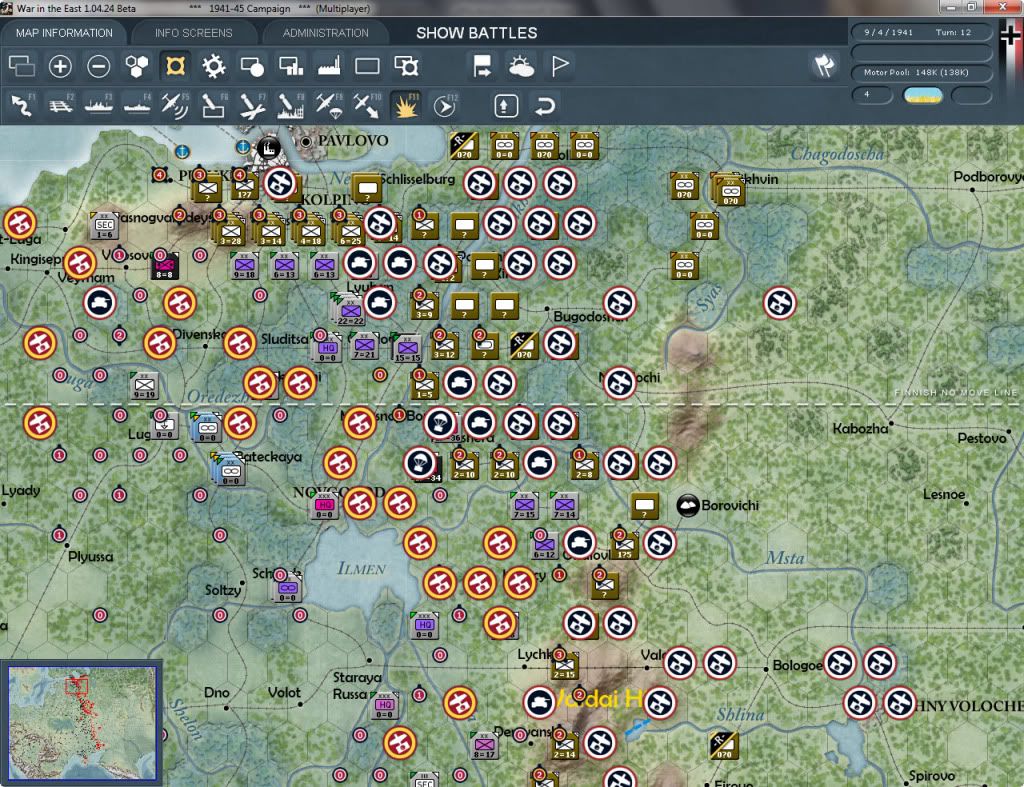Select the 9=19 infantry counter

[x=144, y=385]
